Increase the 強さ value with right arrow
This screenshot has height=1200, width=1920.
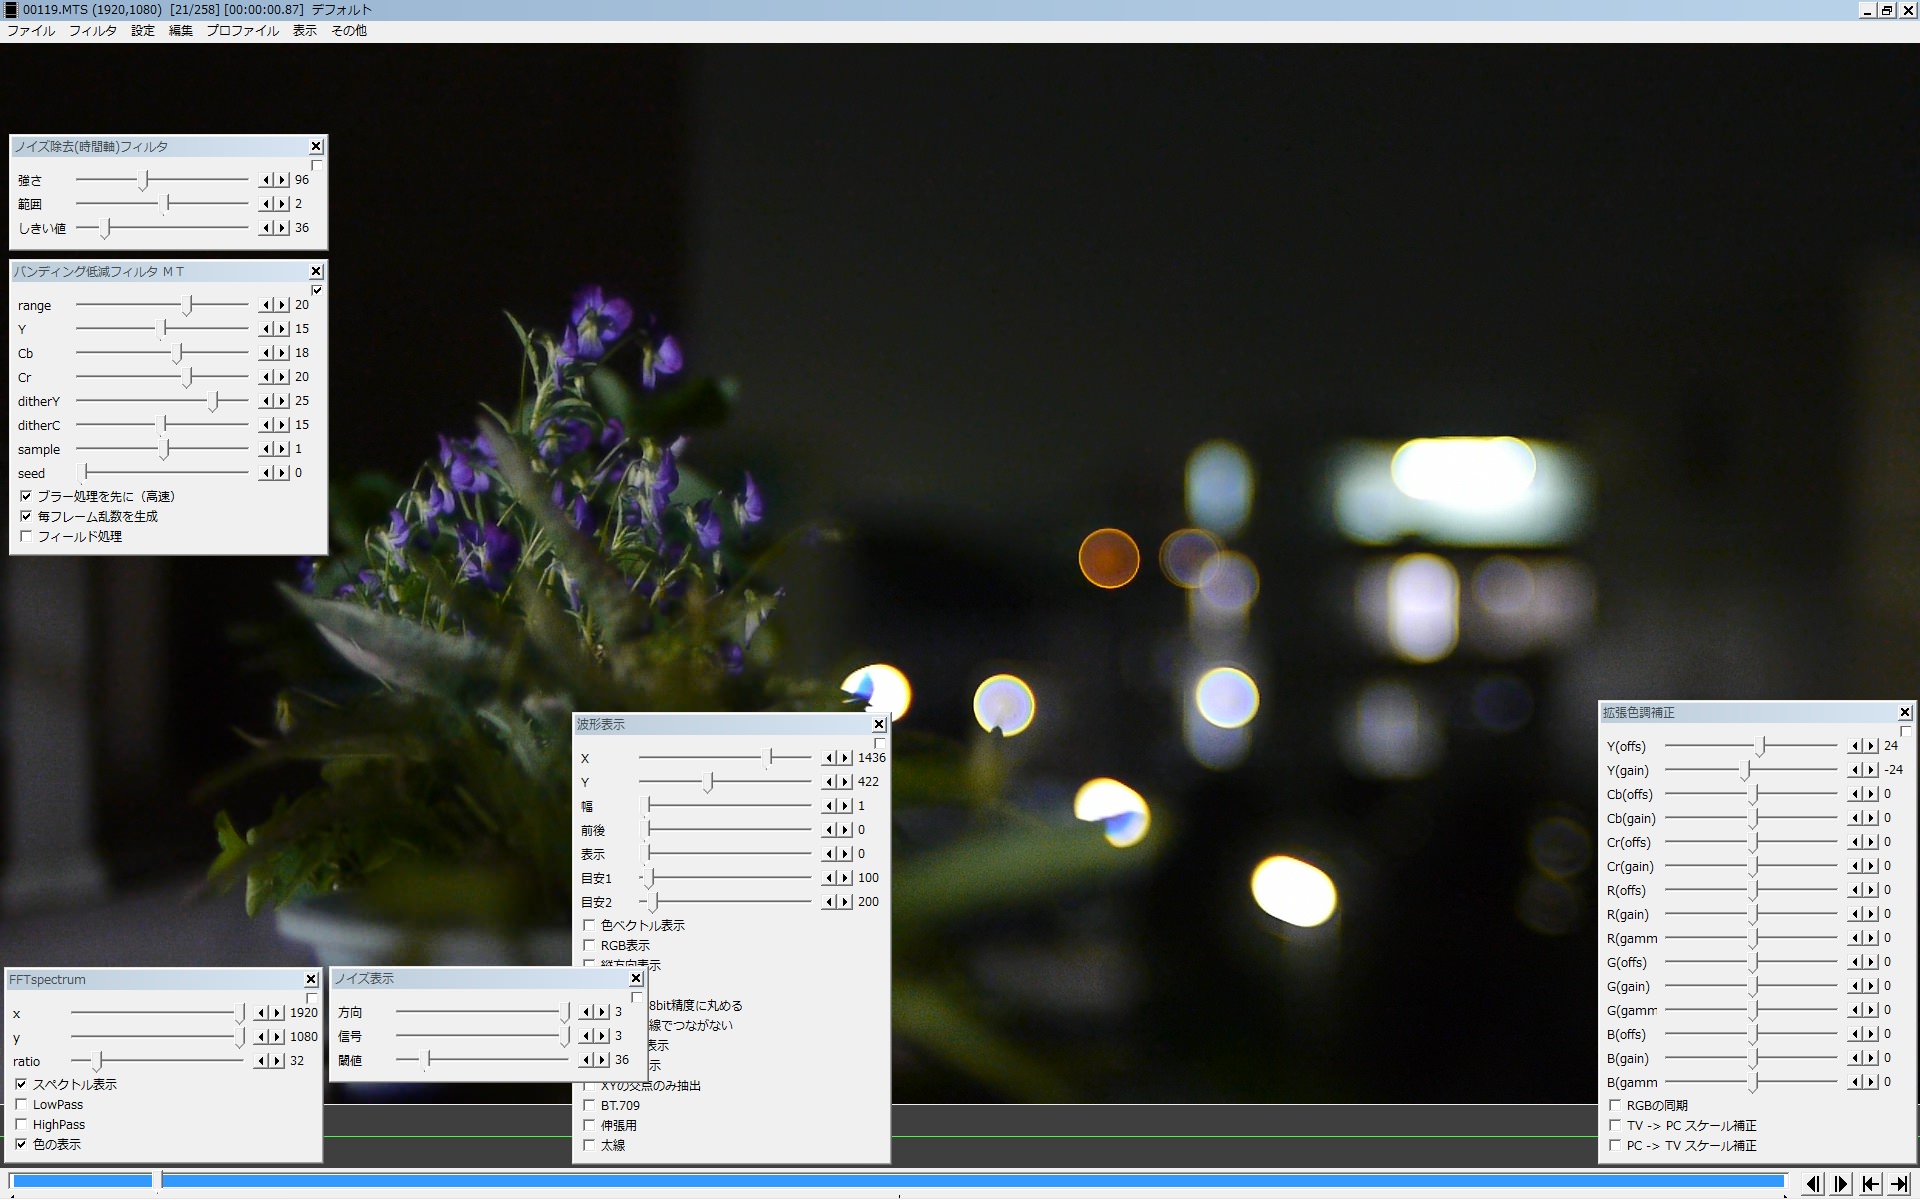pos(282,180)
